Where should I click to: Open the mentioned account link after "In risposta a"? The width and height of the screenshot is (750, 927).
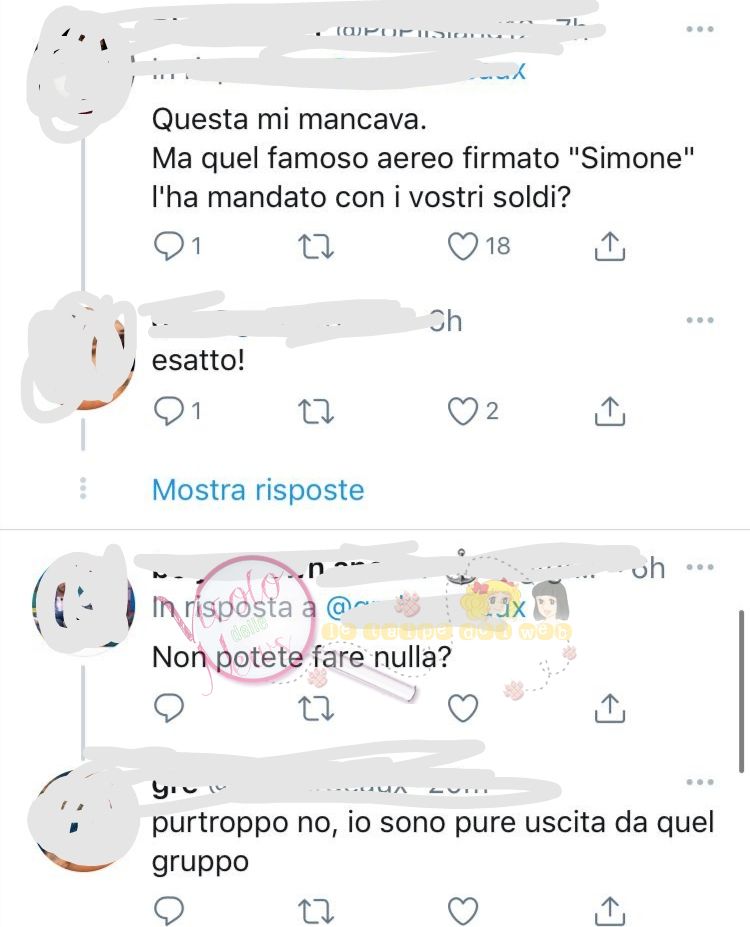coord(426,608)
